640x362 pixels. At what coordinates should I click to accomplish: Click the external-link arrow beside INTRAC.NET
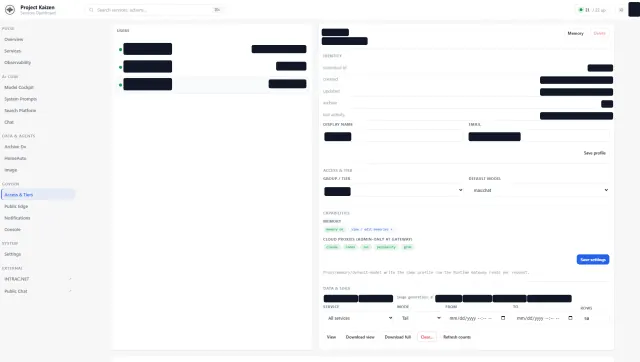(70, 279)
